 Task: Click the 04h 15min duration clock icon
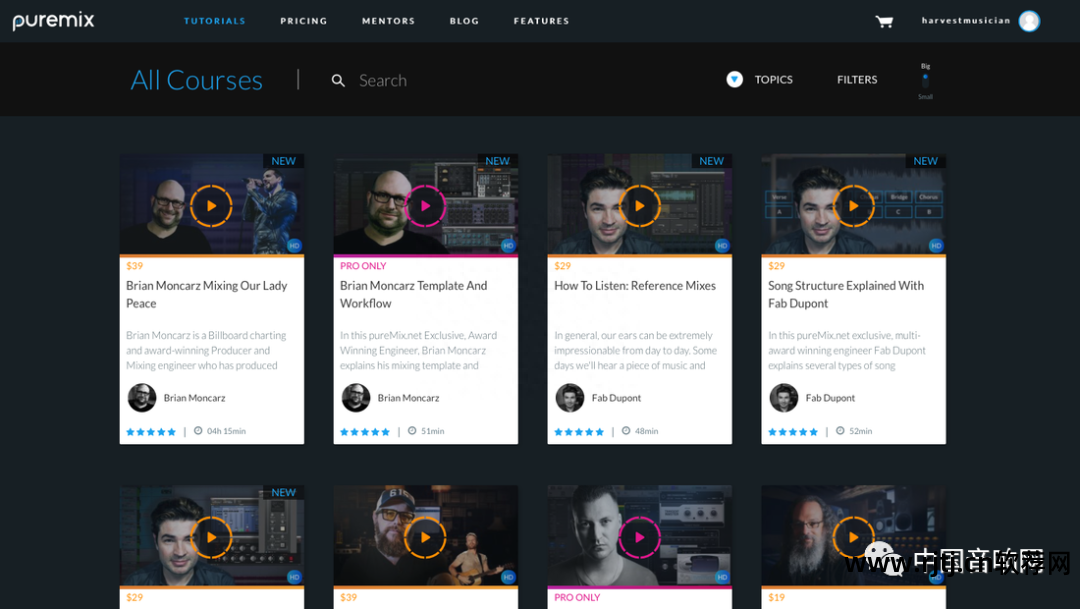click(198, 431)
